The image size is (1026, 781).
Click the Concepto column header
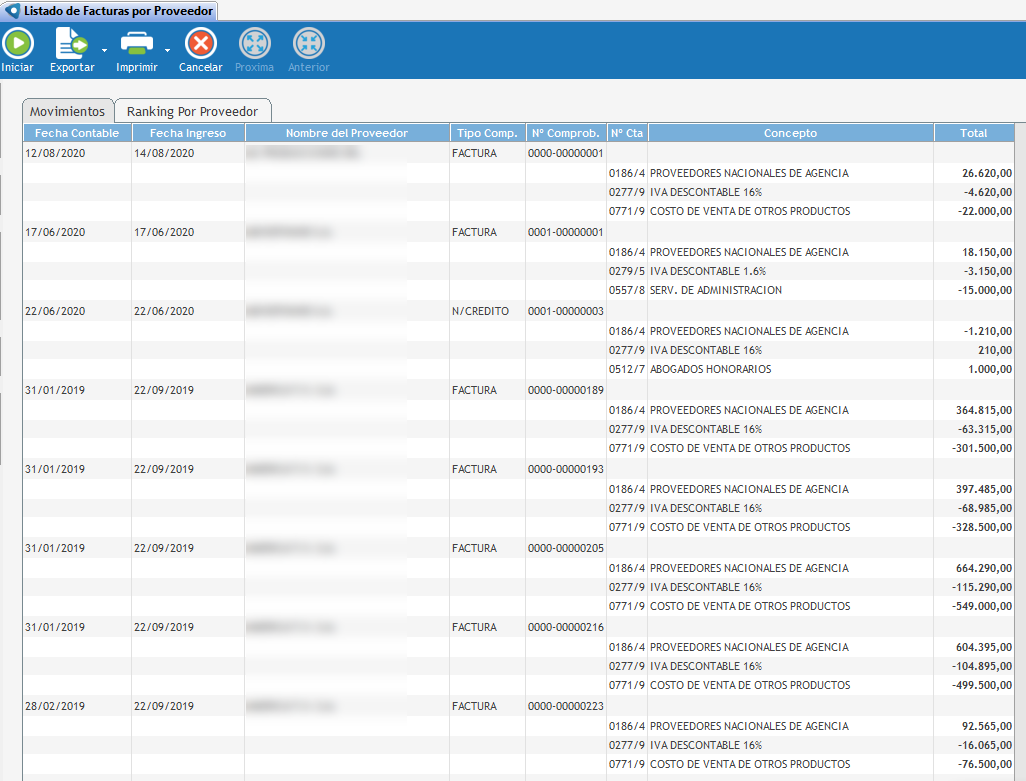pyautogui.click(x=790, y=133)
